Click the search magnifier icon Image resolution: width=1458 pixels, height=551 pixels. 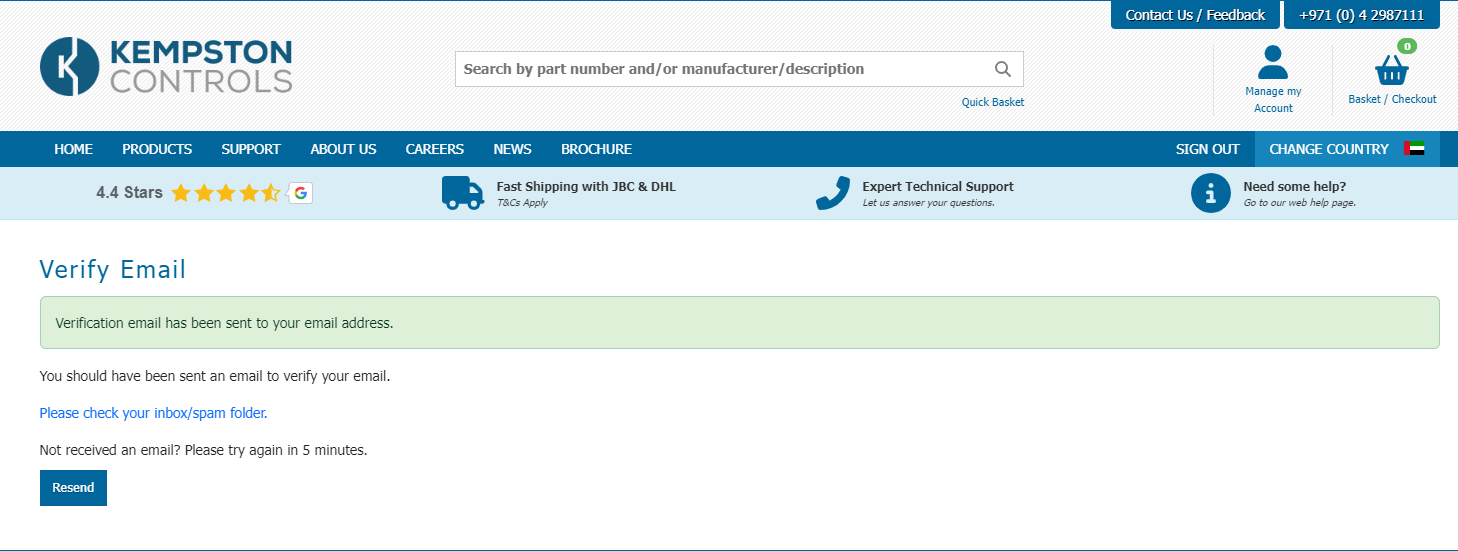click(1003, 69)
